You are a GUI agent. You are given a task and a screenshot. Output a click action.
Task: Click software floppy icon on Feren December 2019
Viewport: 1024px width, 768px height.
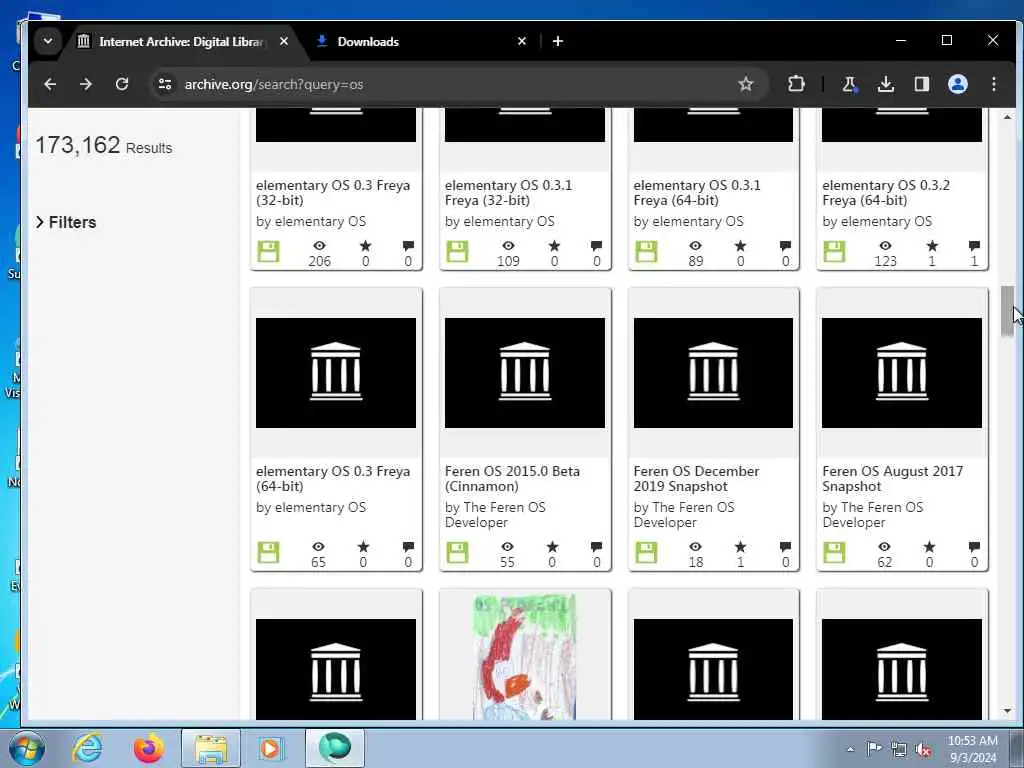[646, 552]
